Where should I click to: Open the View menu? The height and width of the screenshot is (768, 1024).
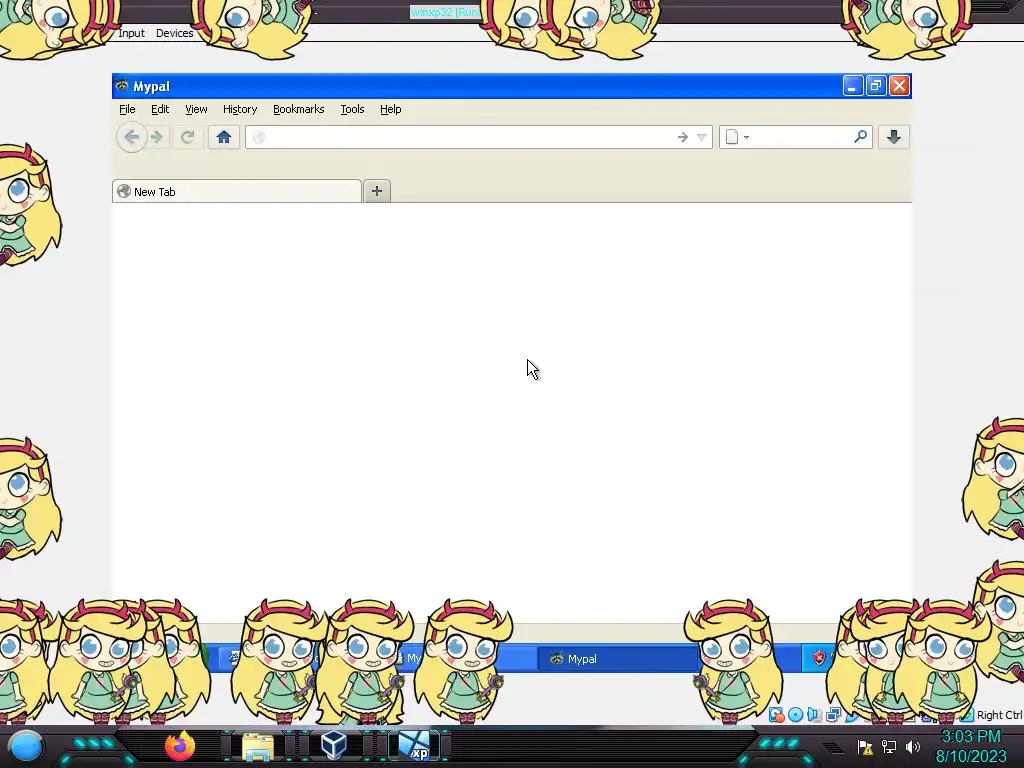click(196, 109)
